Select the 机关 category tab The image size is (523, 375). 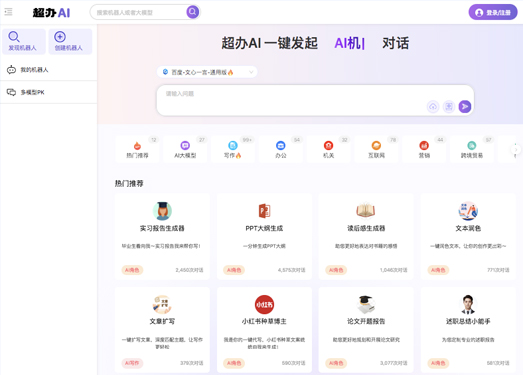pos(329,149)
